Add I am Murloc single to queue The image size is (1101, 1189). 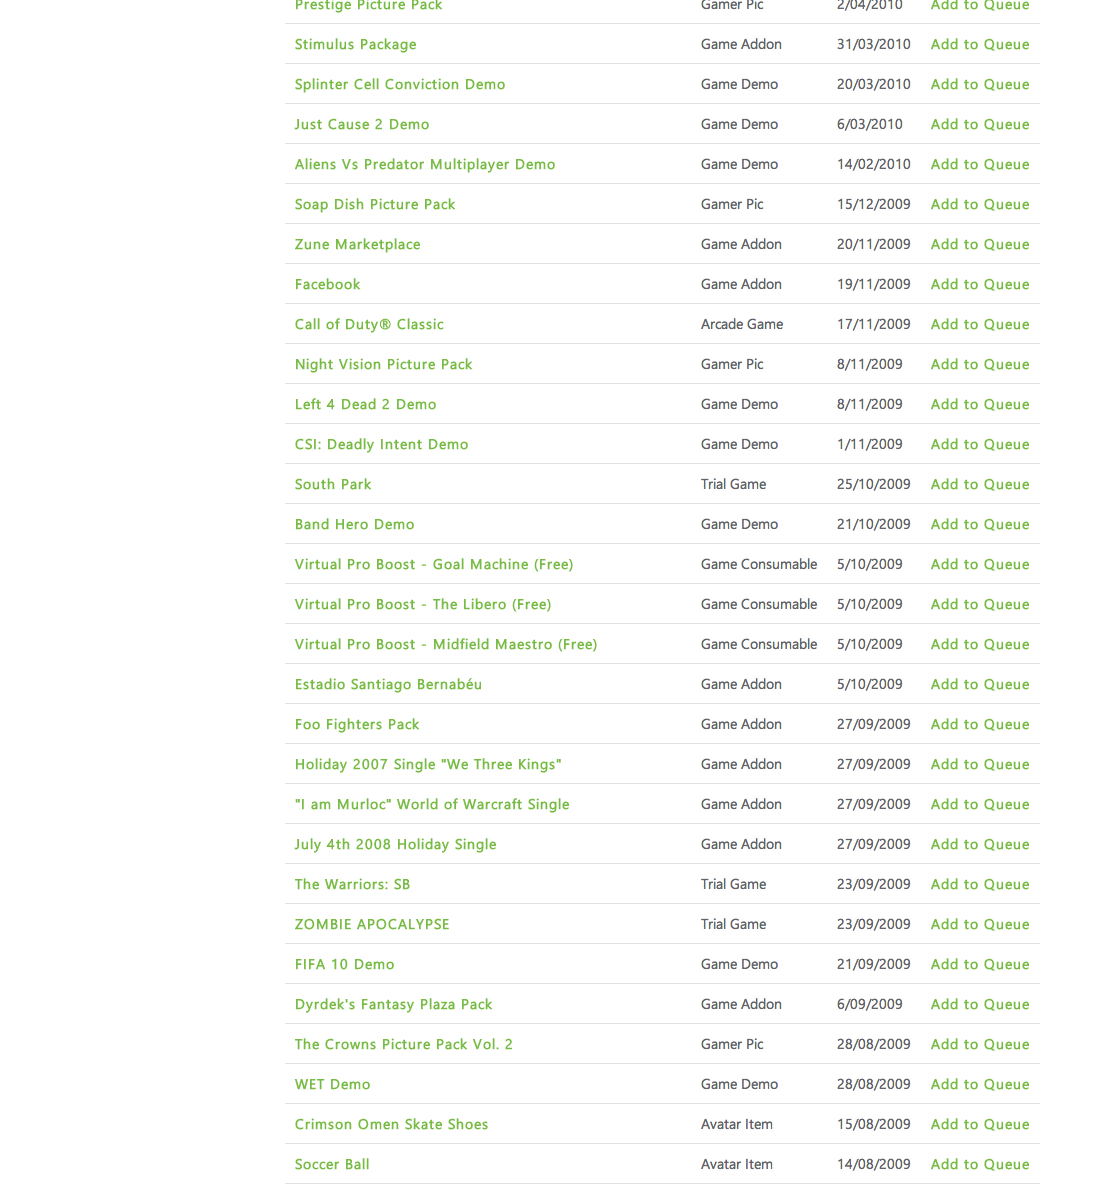[980, 805]
